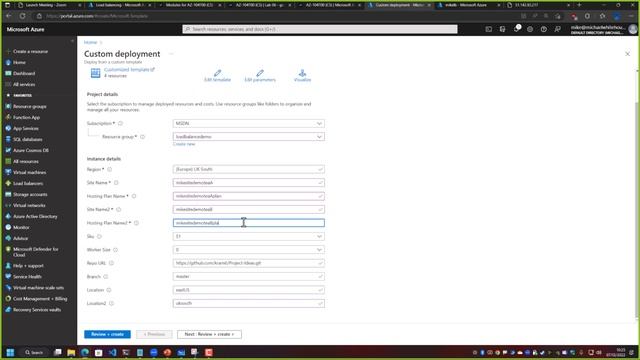Screen dimensions: 640x360
Task: Click in the Site Name field
Action: pyautogui.click(x=249, y=183)
